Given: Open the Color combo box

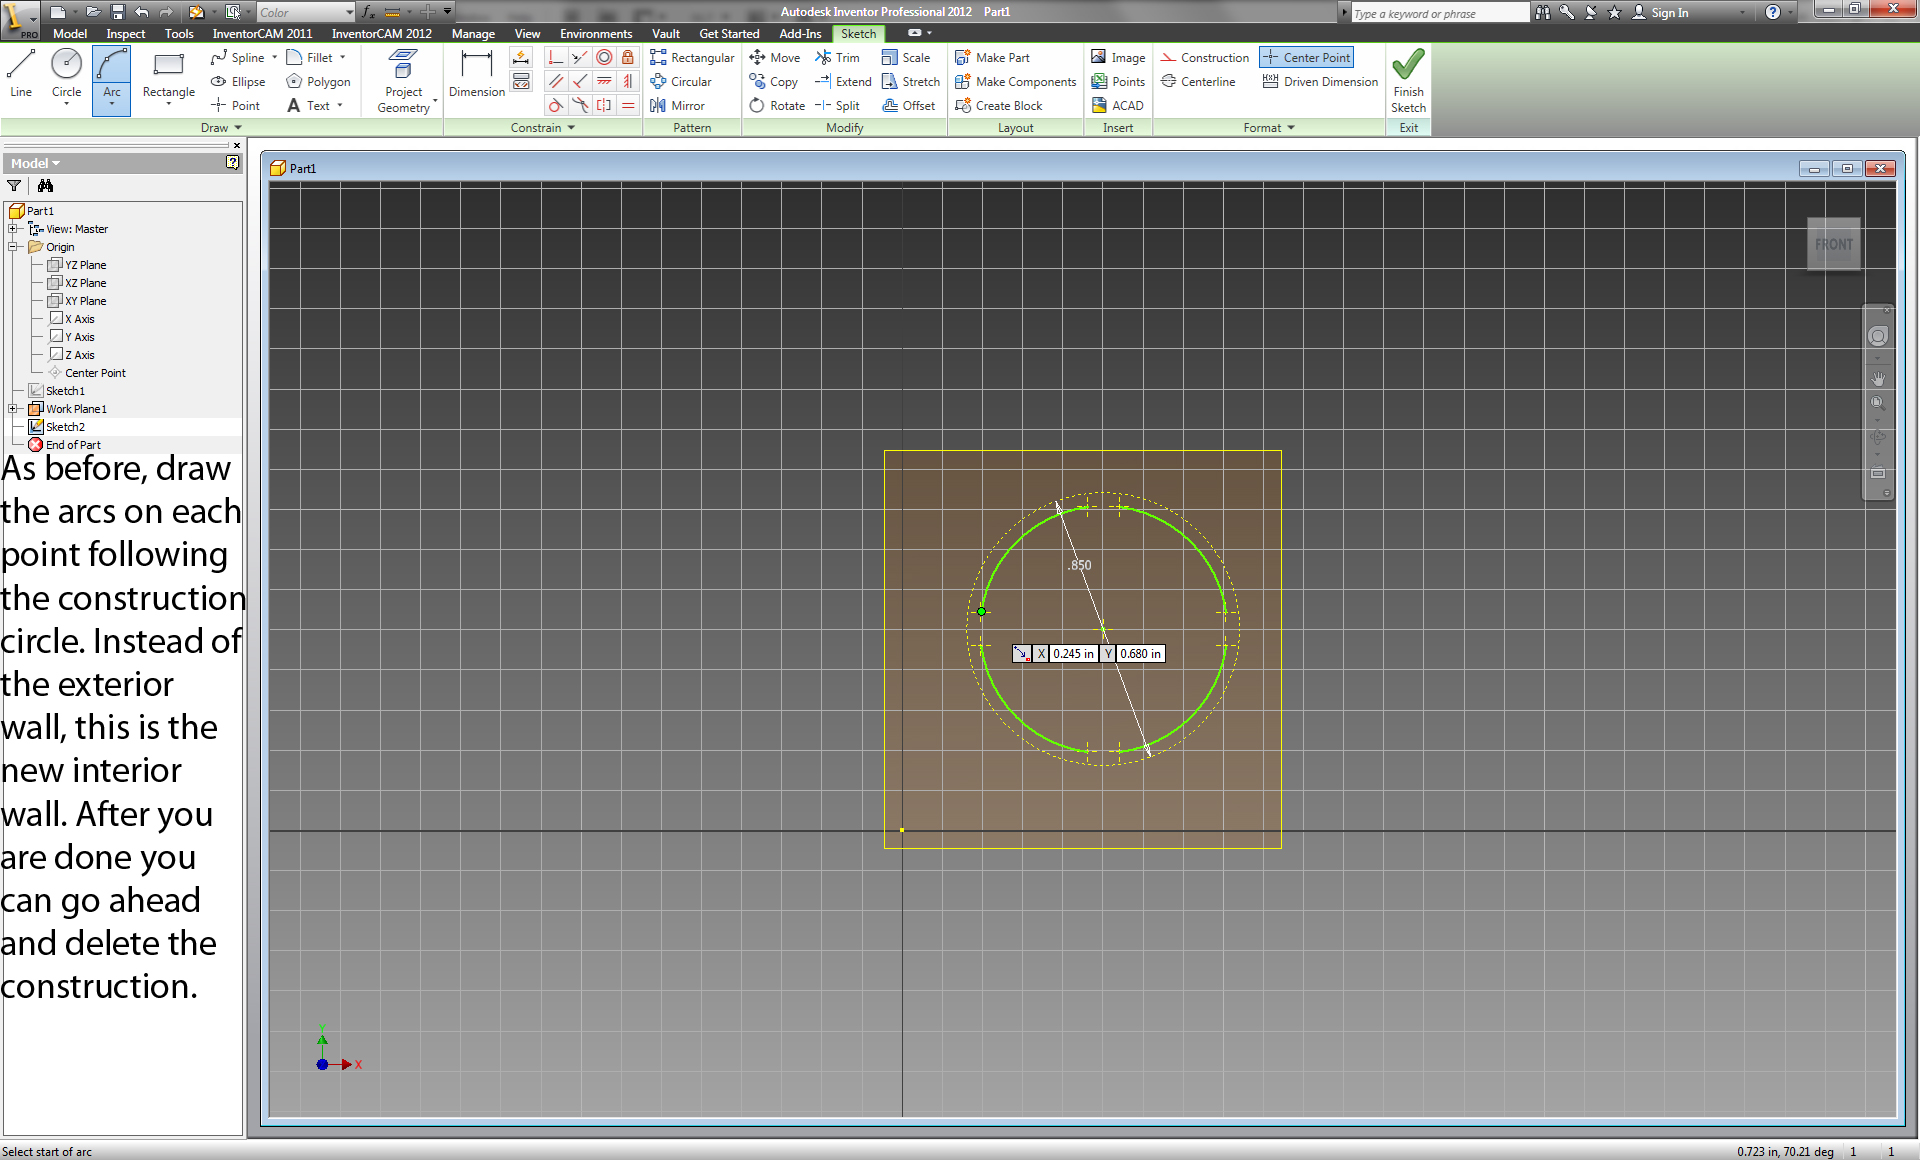Looking at the screenshot, I should pyautogui.click(x=306, y=13).
